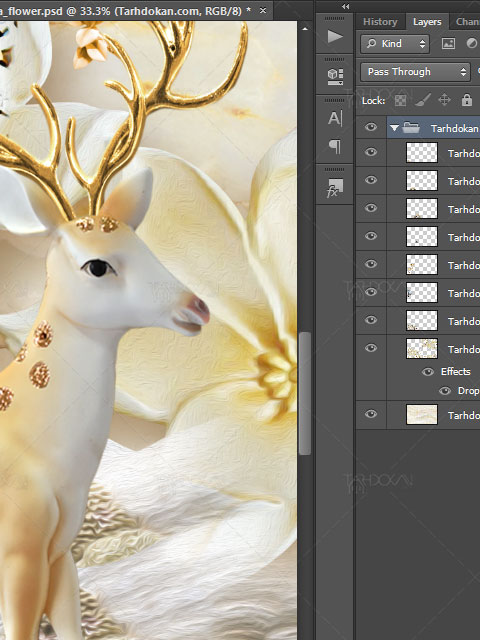Toggle eye of fourth layer inside group

pyautogui.click(x=371, y=236)
